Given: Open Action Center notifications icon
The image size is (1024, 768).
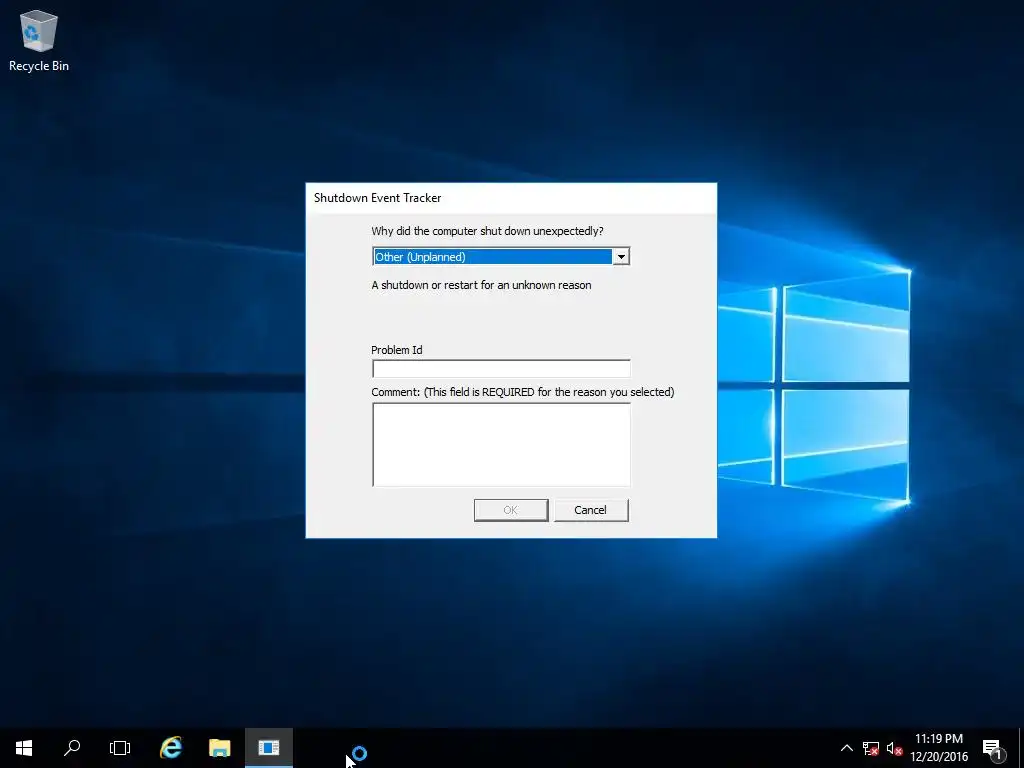Looking at the screenshot, I should 994,748.
